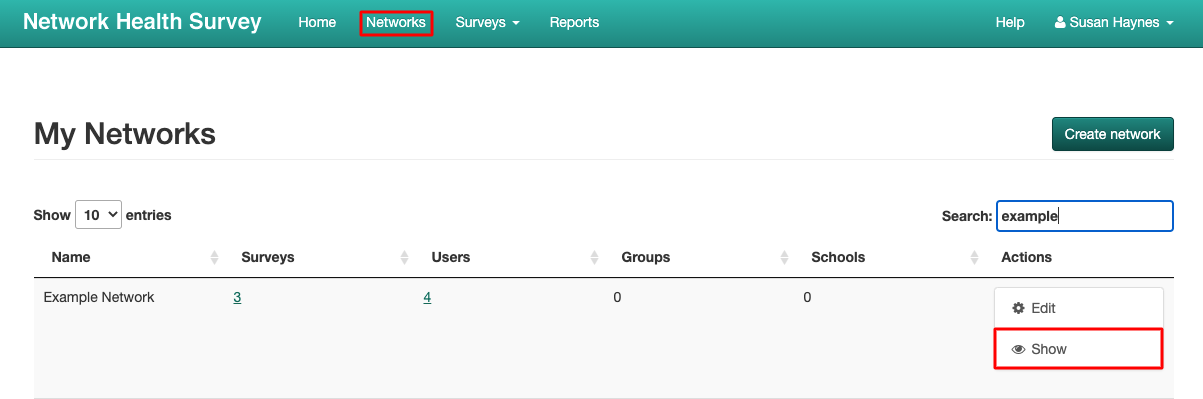Sort by Surveys column arrows icon
The image size is (1203, 399).
[x=404, y=258]
